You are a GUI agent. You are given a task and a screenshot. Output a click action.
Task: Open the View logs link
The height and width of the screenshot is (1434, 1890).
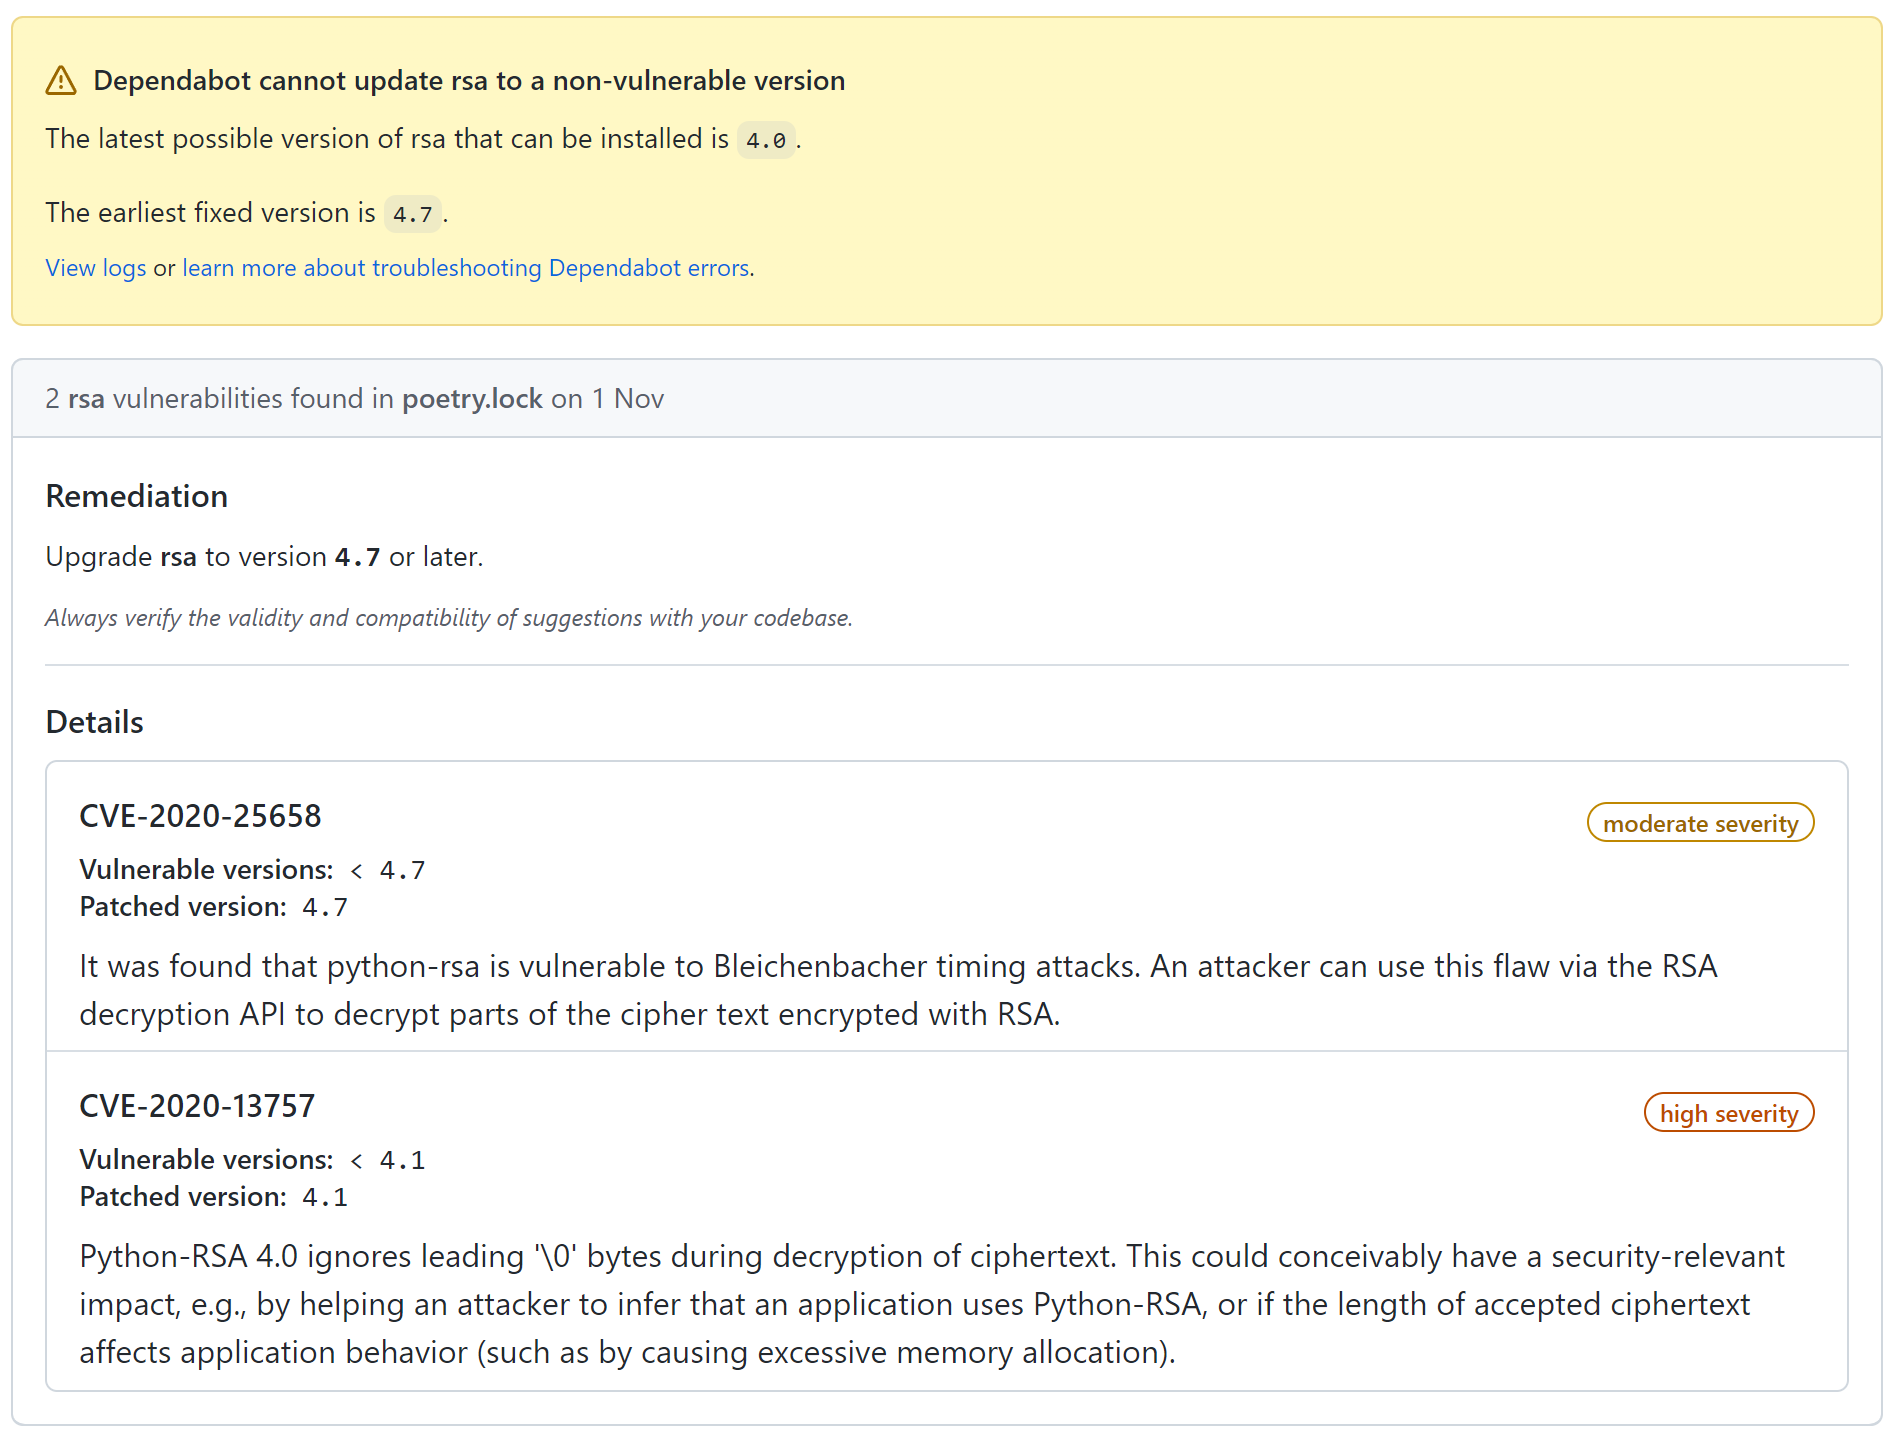pyautogui.click(x=95, y=267)
